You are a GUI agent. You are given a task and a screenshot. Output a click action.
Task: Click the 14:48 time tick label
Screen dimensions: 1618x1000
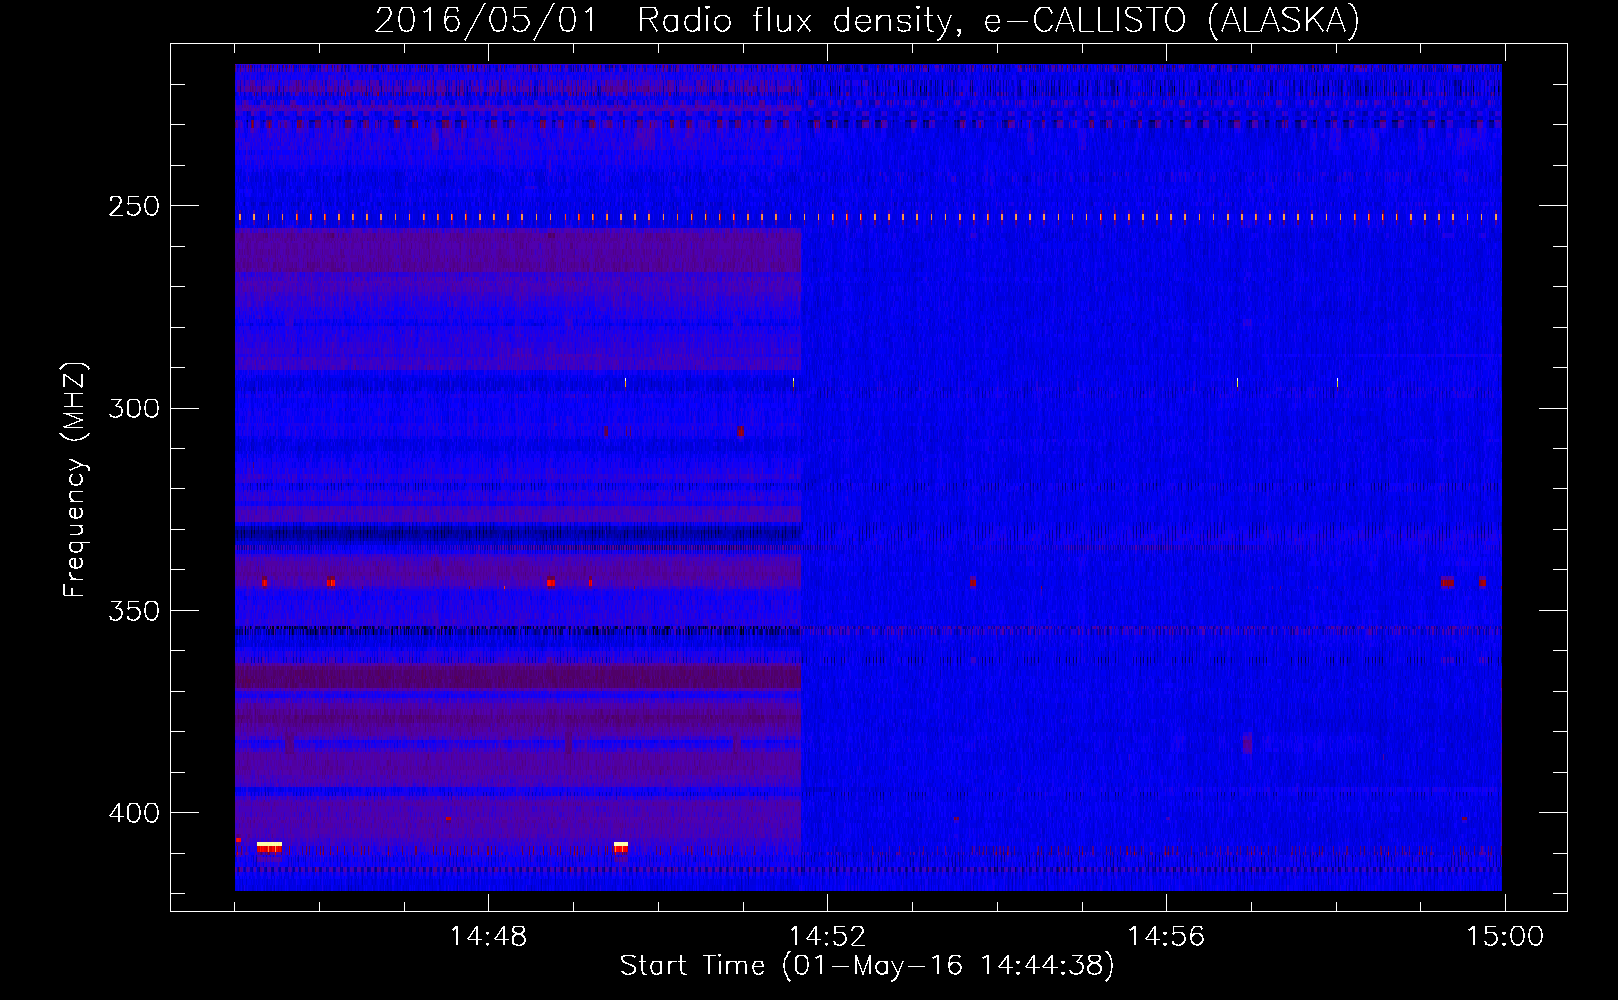tap(488, 937)
